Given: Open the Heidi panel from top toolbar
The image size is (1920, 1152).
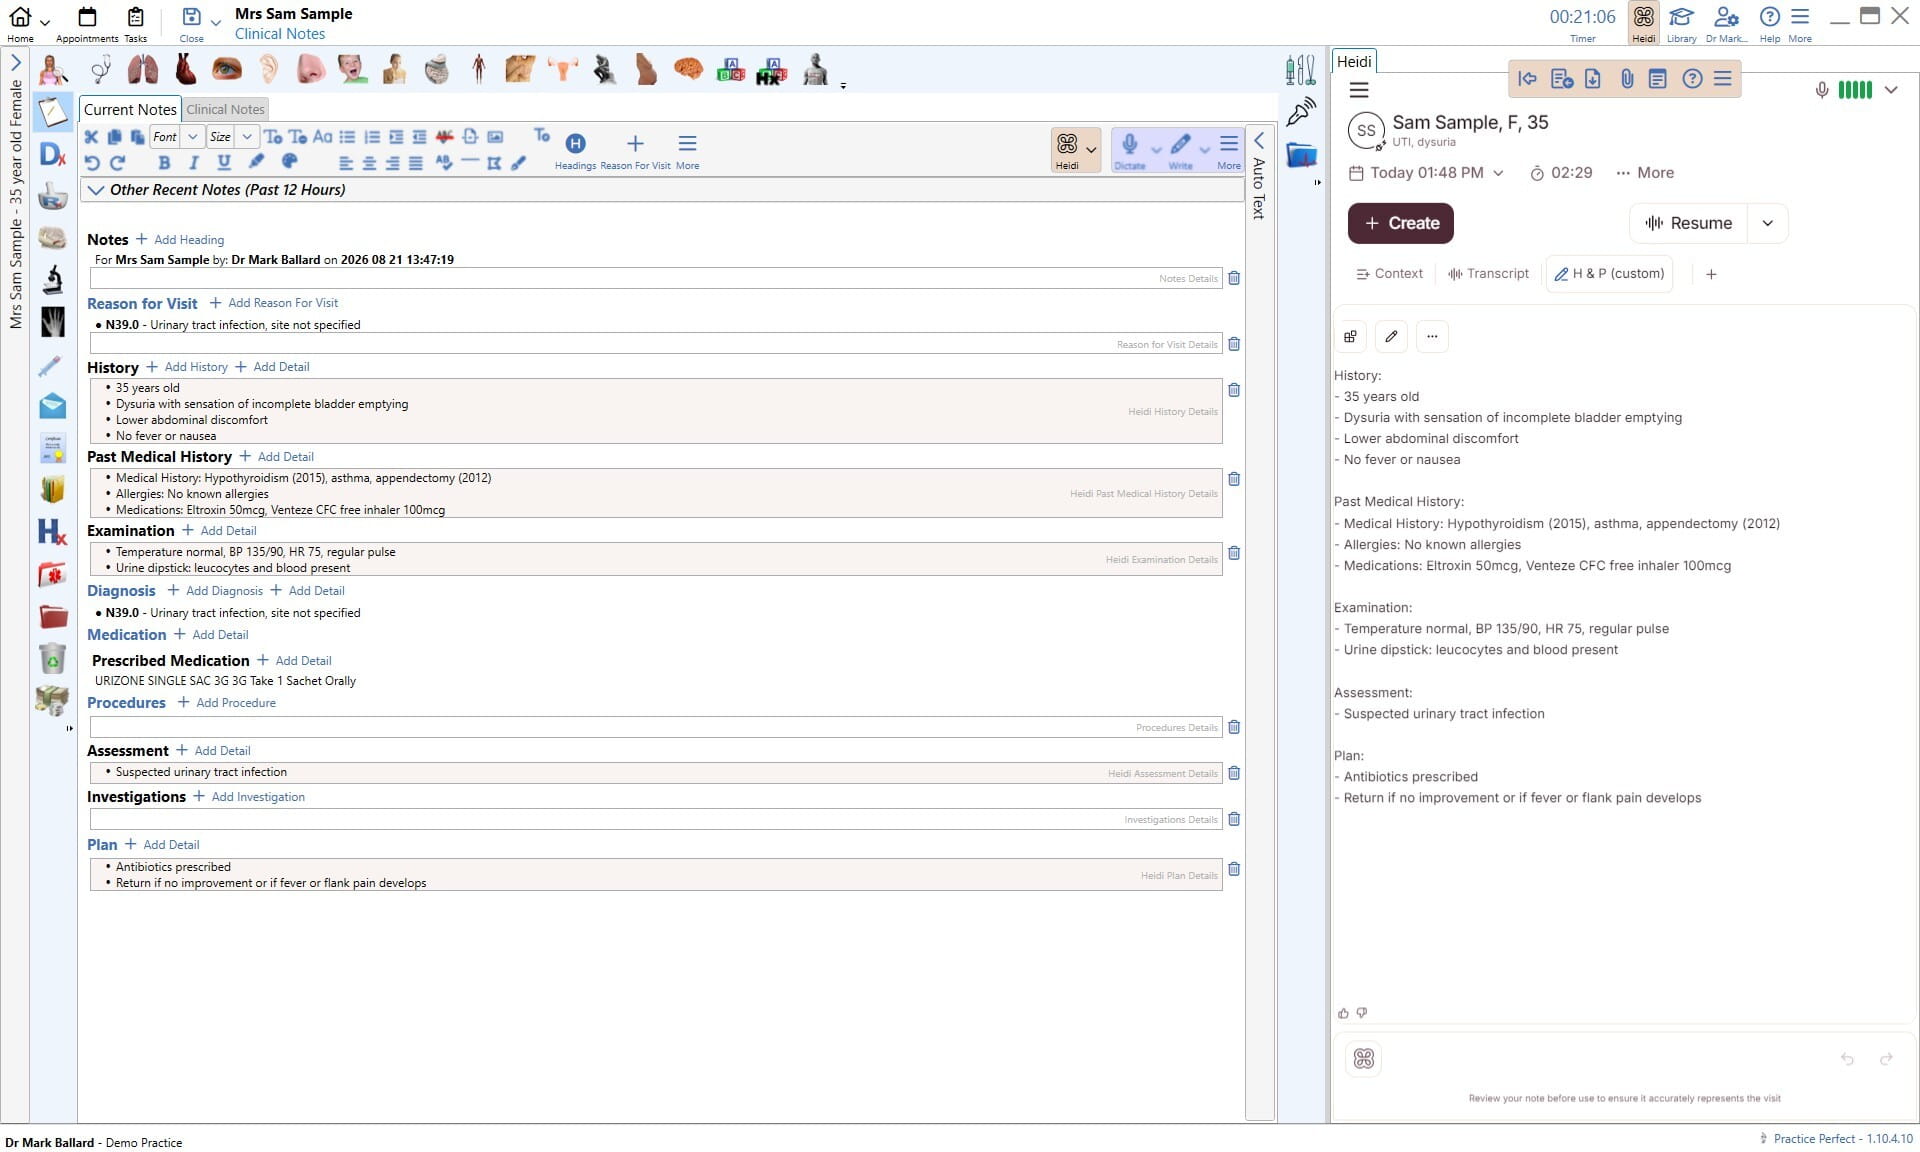Looking at the screenshot, I should click(1643, 23).
